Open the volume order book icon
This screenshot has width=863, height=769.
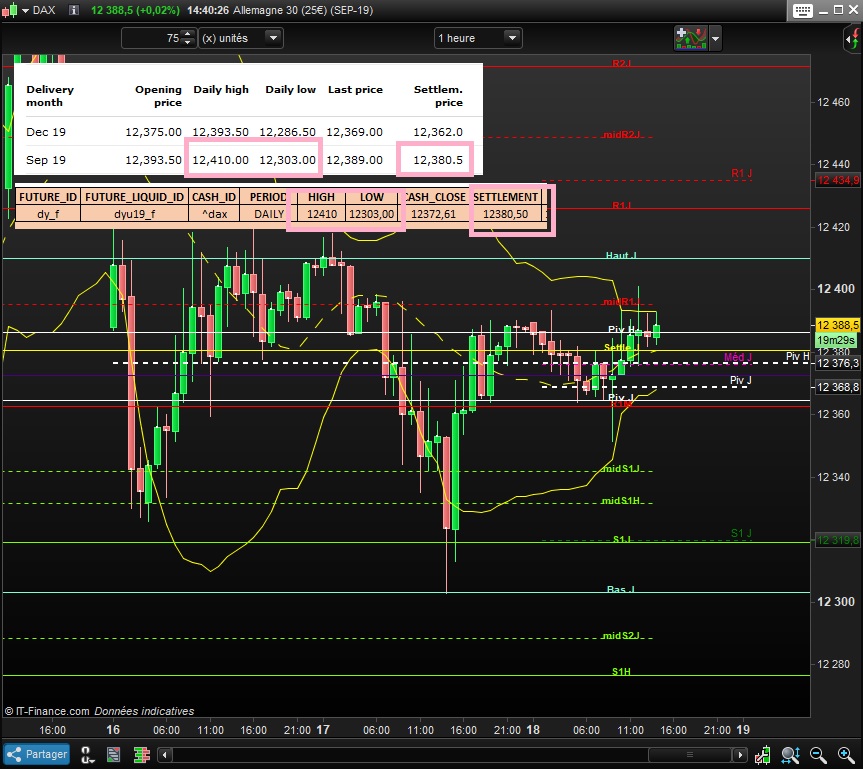click(141, 755)
